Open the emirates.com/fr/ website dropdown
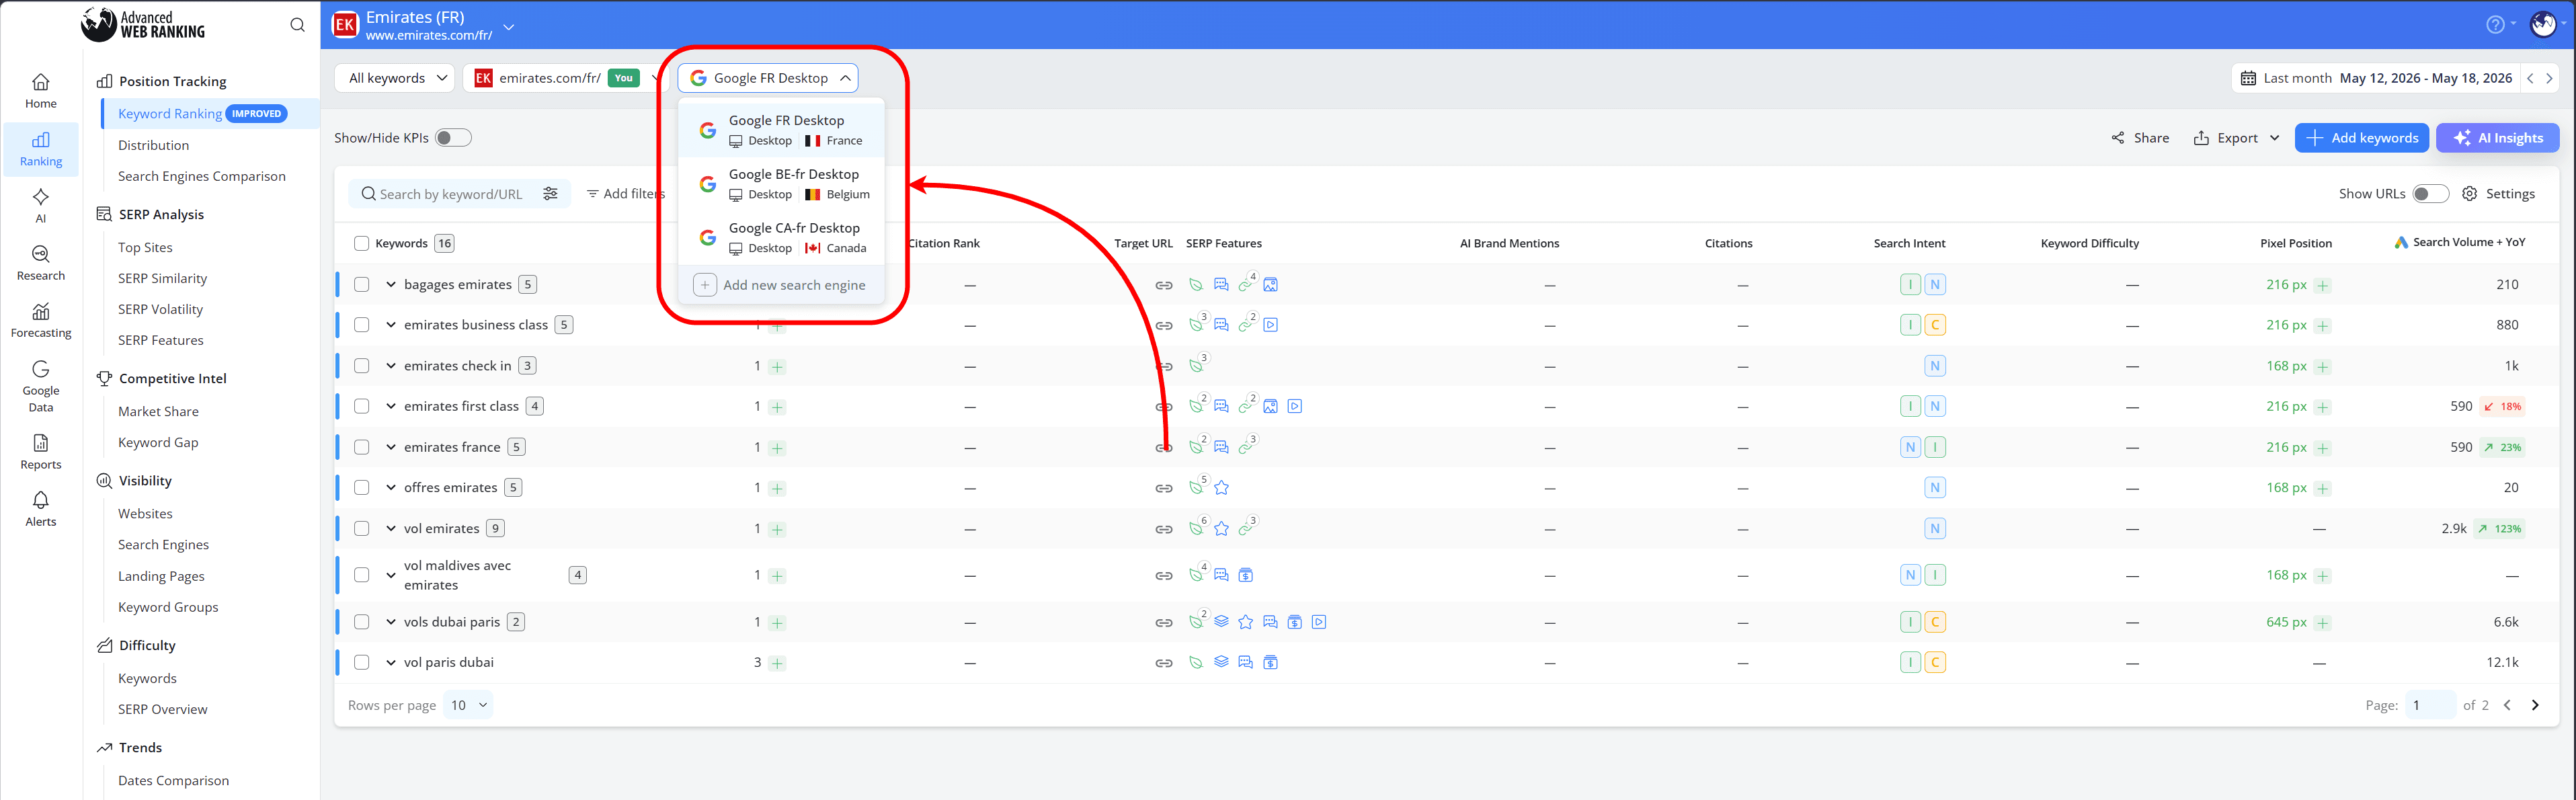2576x800 pixels. click(x=566, y=78)
